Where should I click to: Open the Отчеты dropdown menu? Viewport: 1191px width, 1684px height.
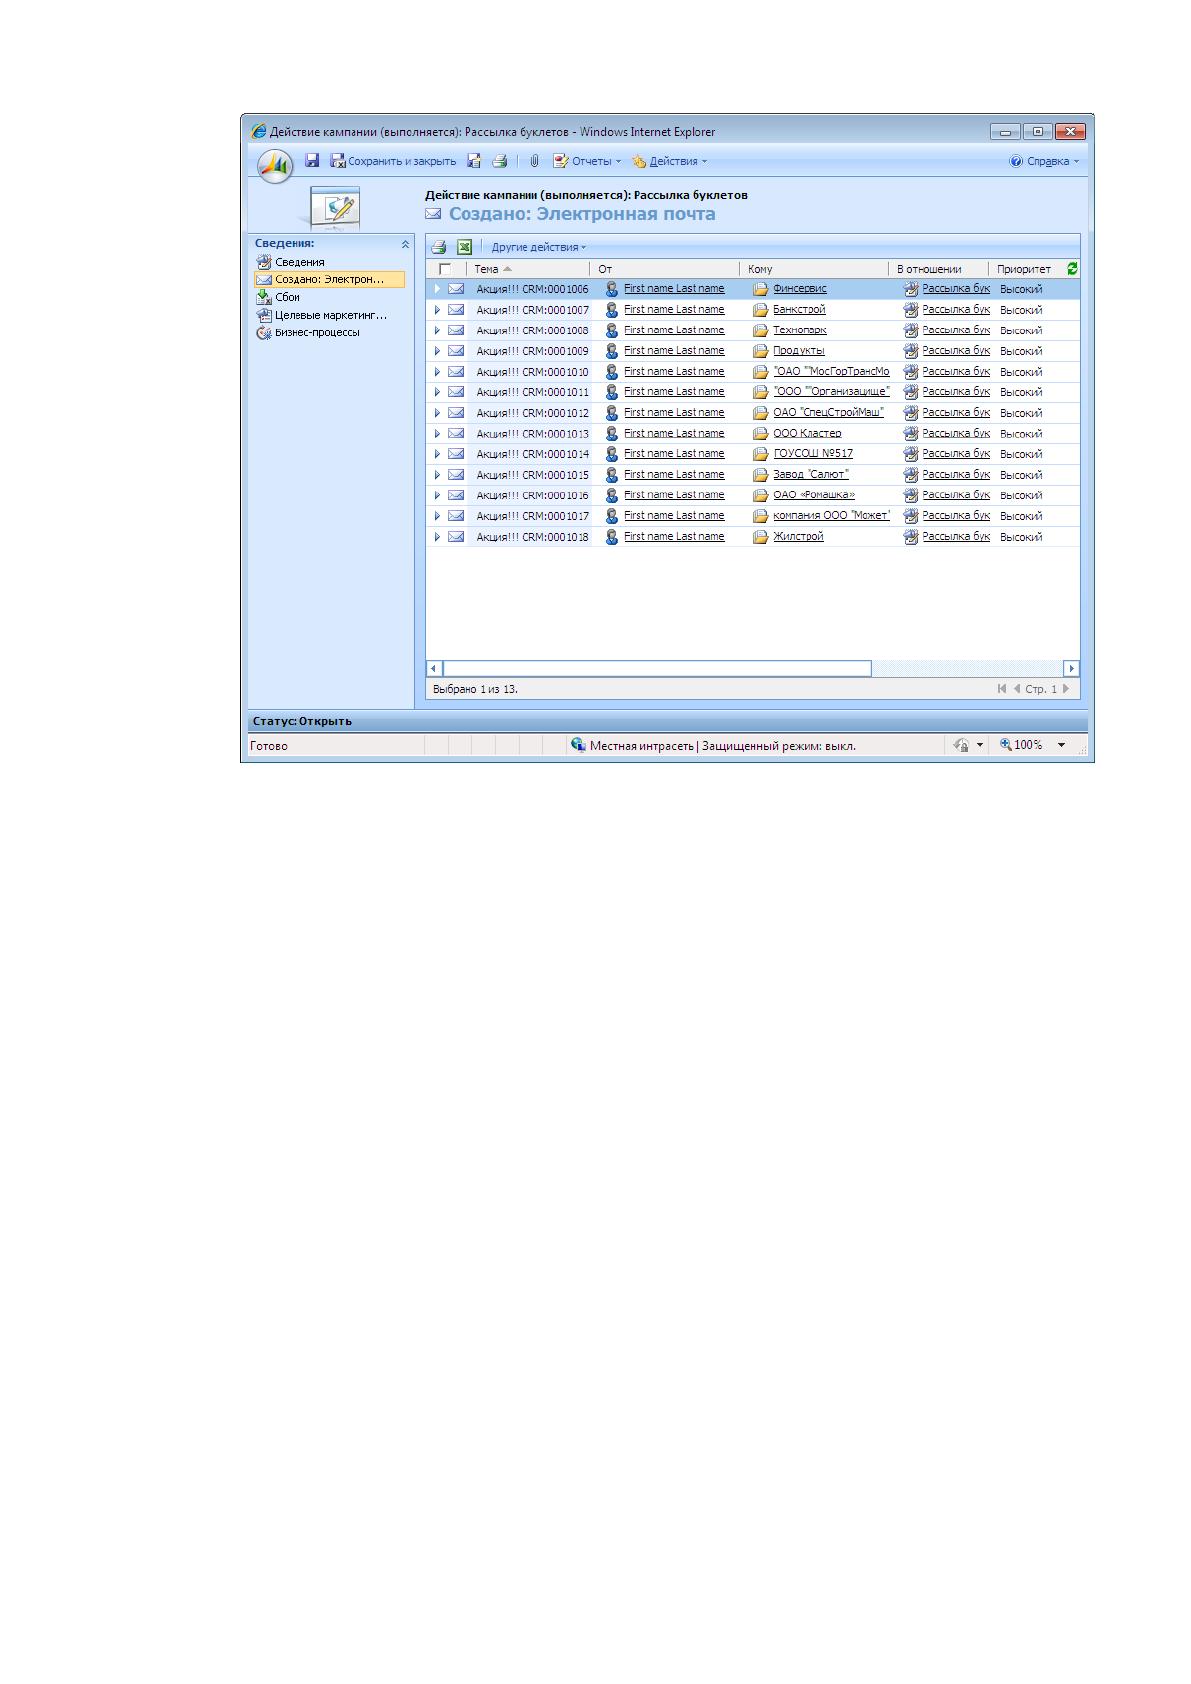[x=587, y=161]
